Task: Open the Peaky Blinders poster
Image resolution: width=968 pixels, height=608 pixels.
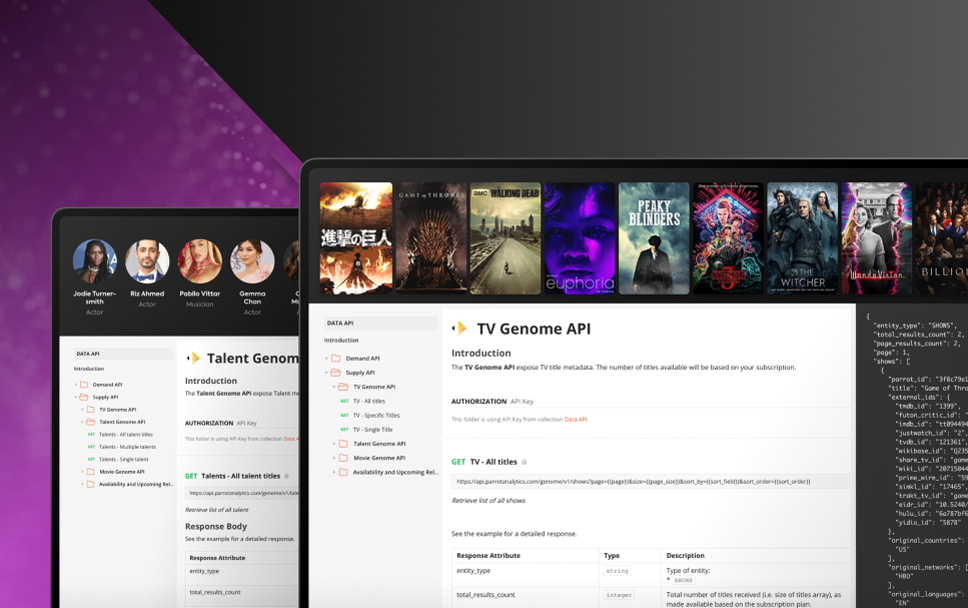Action: pos(654,238)
